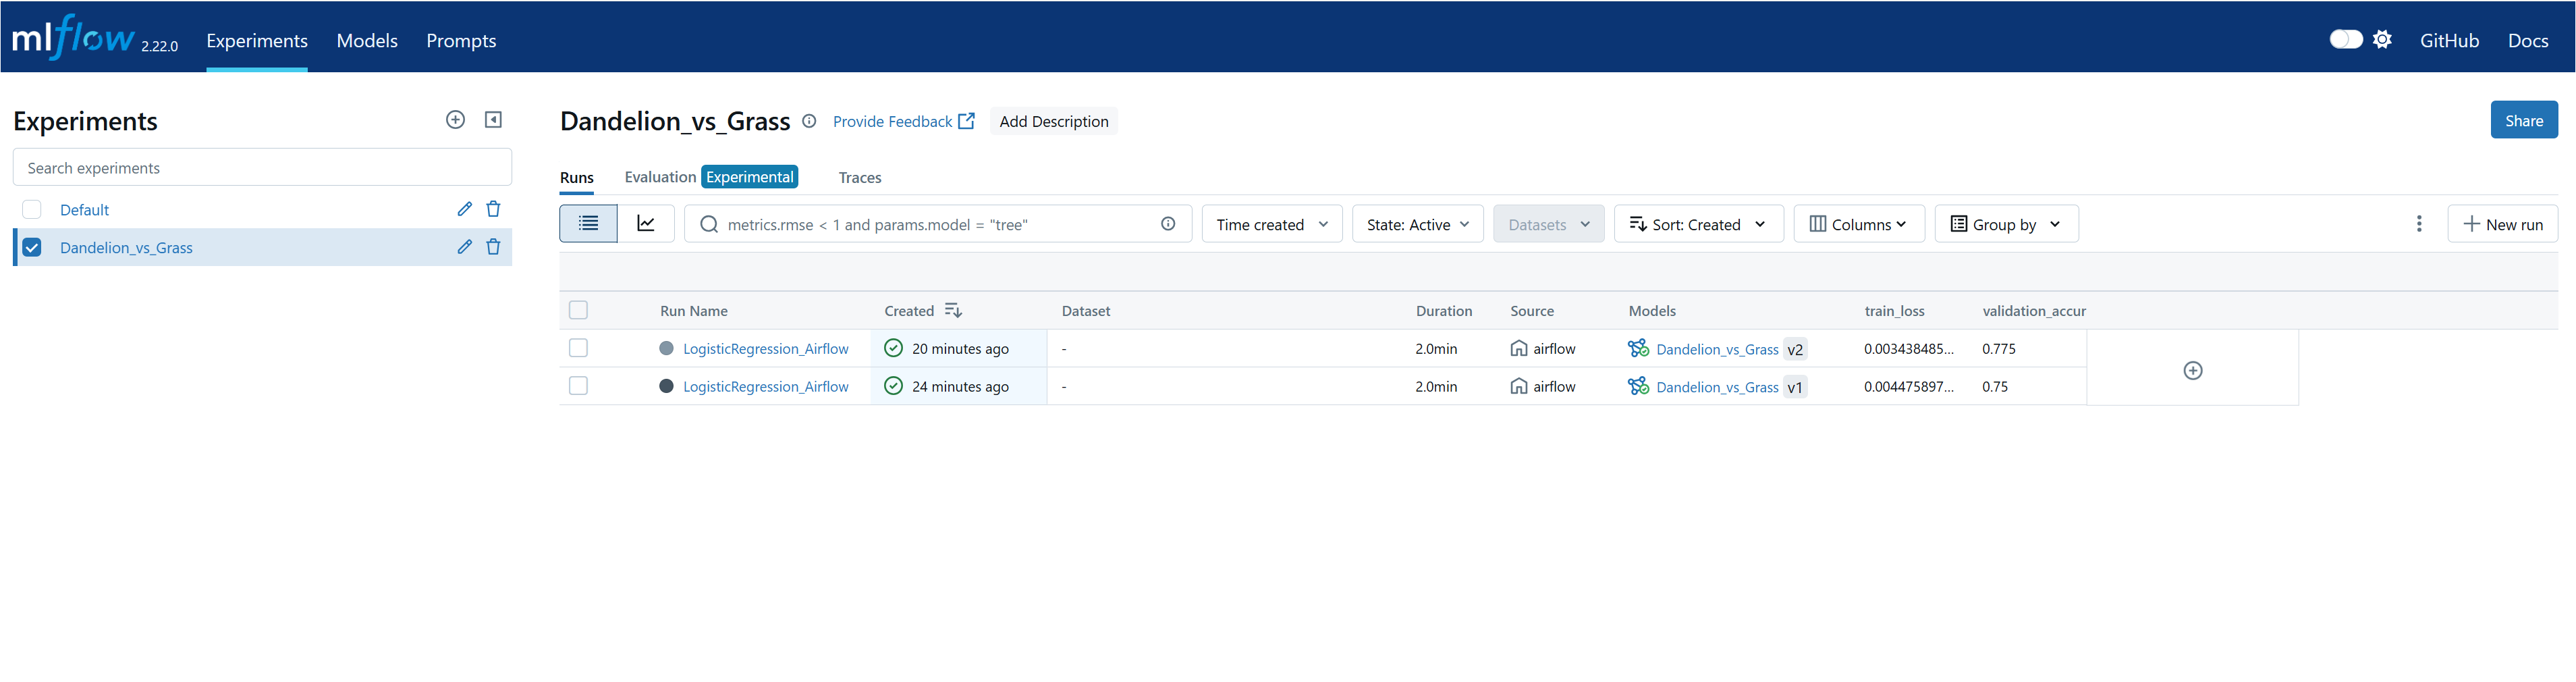The image size is (2576, 682).
Task: Expand the Time created dropdown
Action: pyautogui.click(x=1271, y=224)
